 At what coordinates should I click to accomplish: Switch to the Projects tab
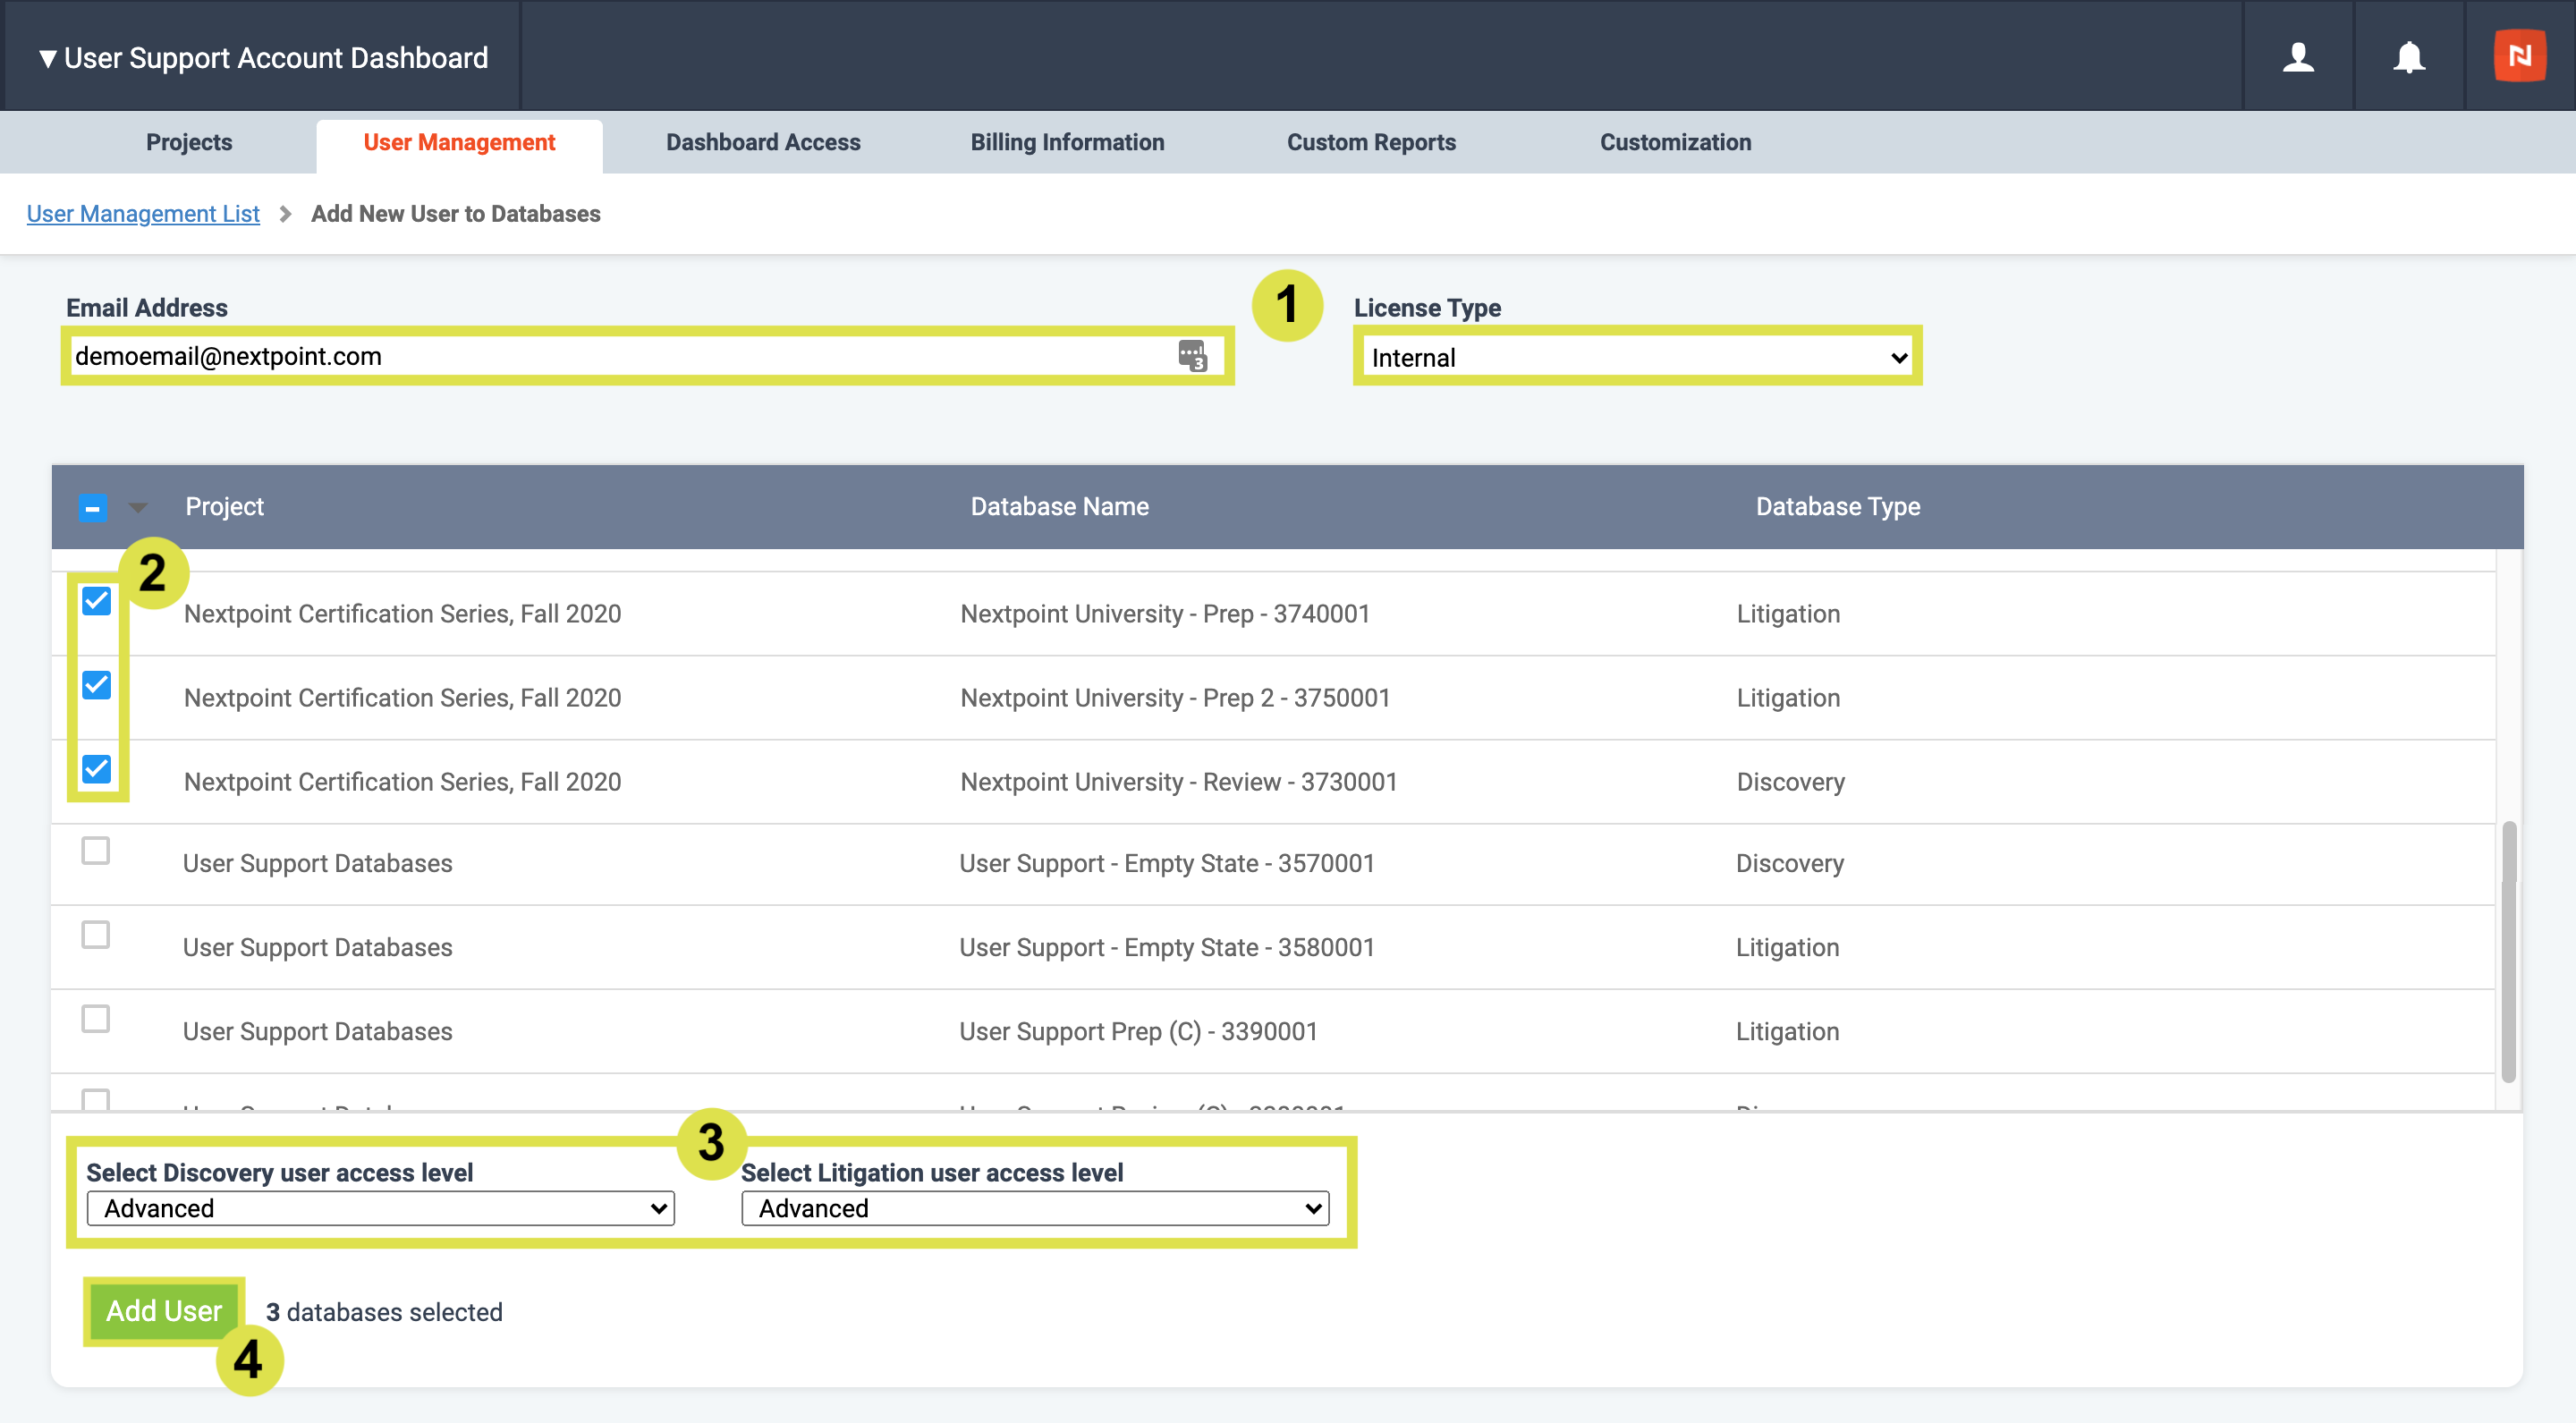pos(189,142)
